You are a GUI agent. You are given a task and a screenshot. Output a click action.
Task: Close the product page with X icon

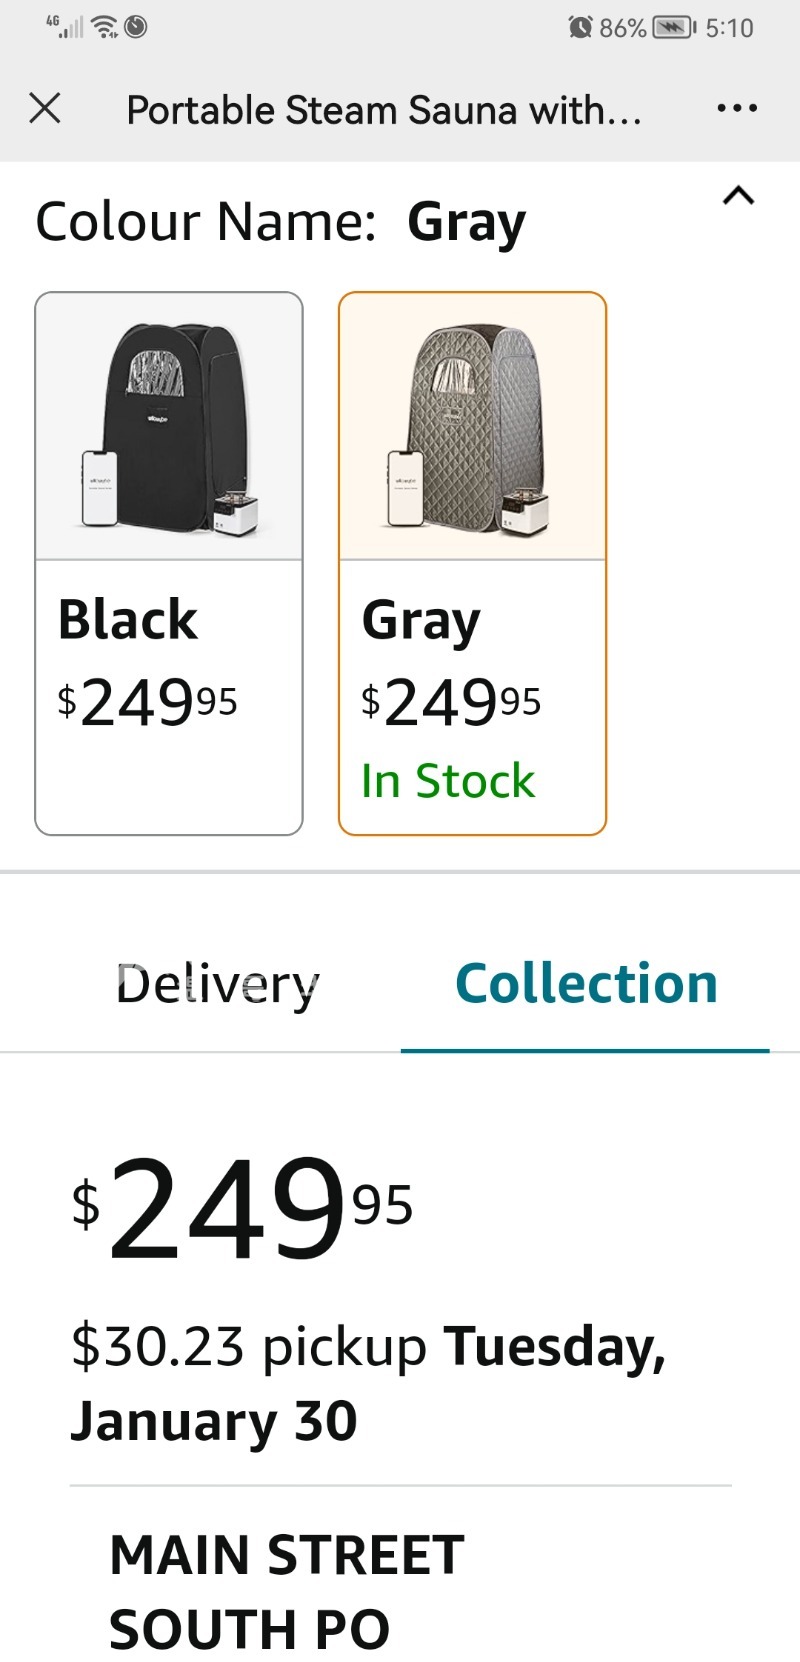point(45,108)
